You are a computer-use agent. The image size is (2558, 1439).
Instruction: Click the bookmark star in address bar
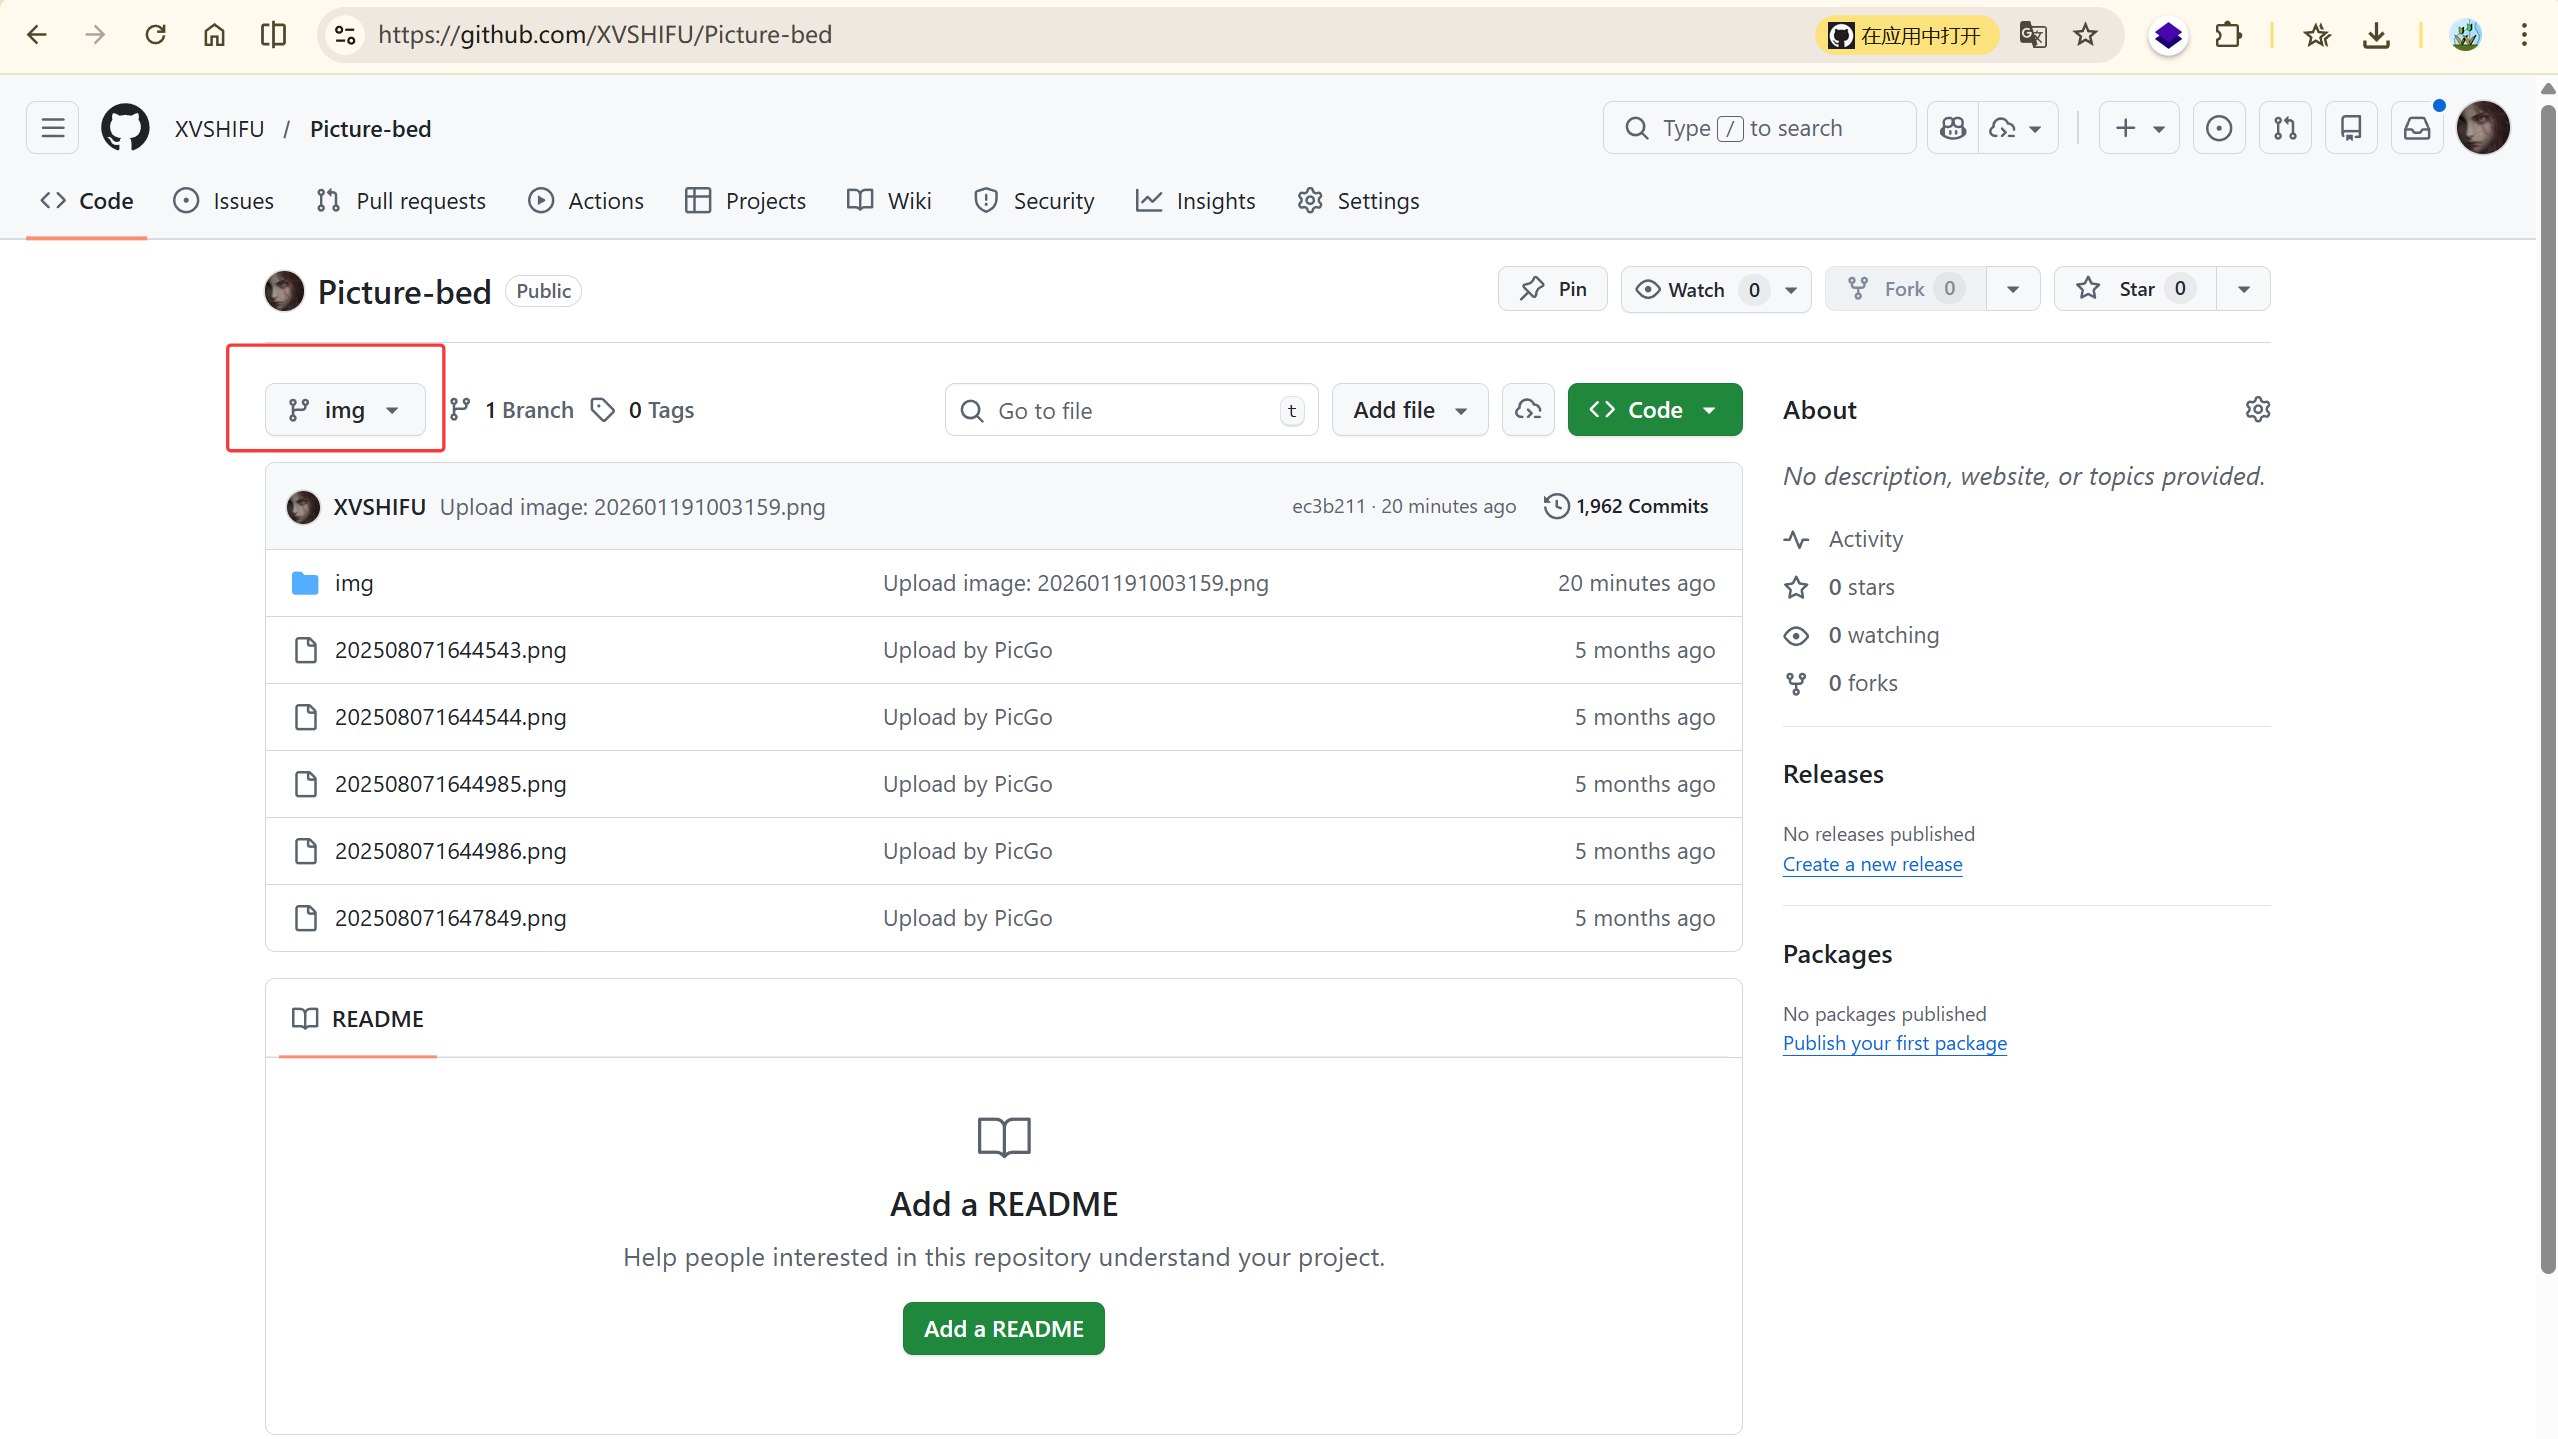click(2085, 35)
